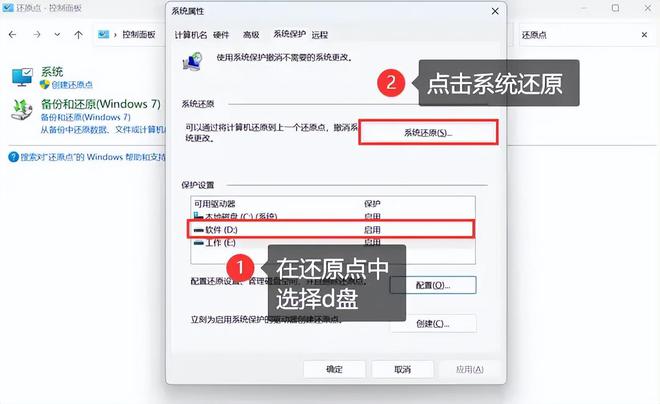Clear the 还原点 search text
This screenshot has height=404, width=660.
644,35
